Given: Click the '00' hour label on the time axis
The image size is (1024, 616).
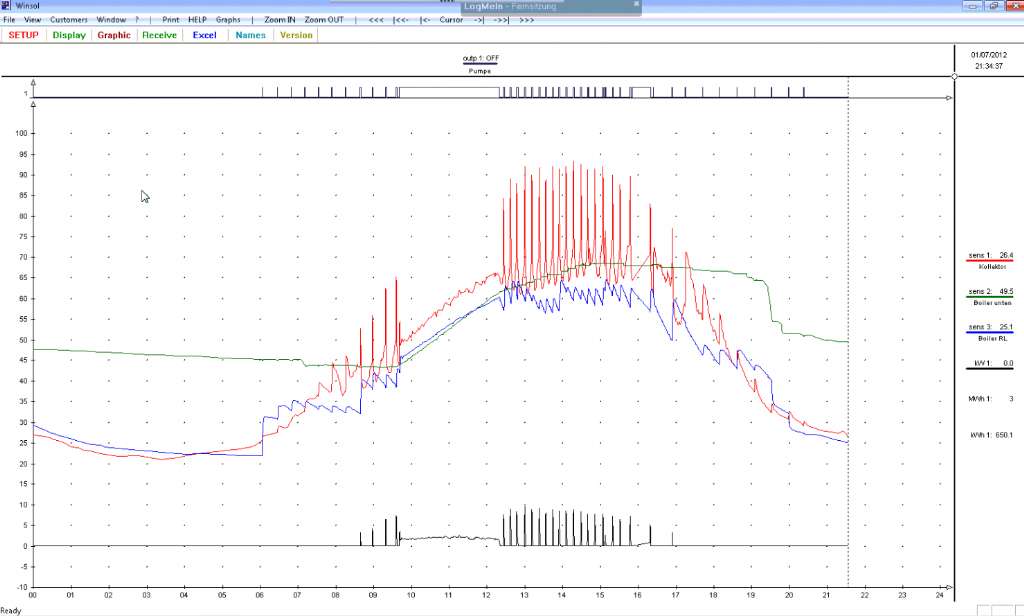Looking at the screenshot, I should pos(33,595).
